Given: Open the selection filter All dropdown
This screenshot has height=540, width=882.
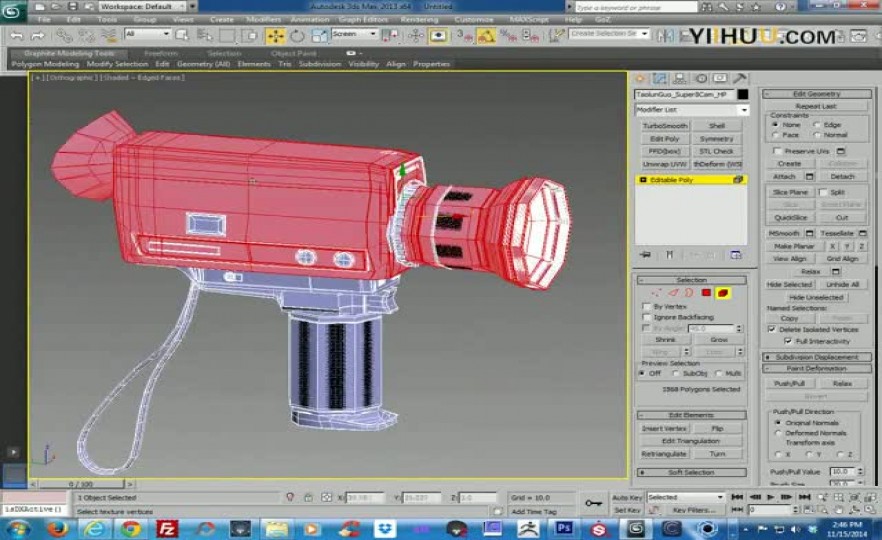Looking at the screenshot, I should point(147,34).
